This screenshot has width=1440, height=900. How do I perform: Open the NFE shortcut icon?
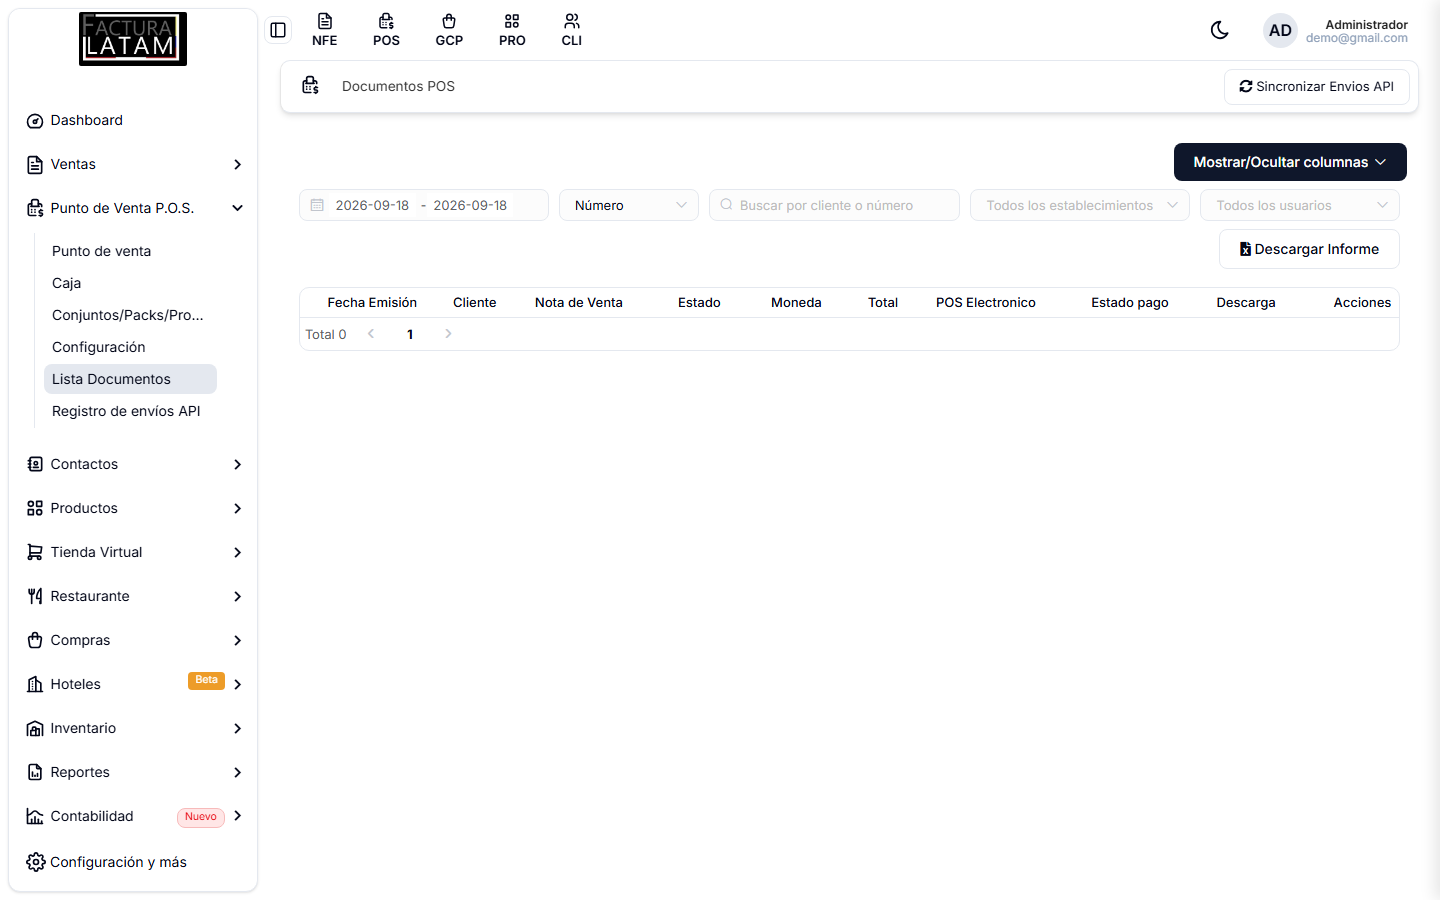click(325, 30)
